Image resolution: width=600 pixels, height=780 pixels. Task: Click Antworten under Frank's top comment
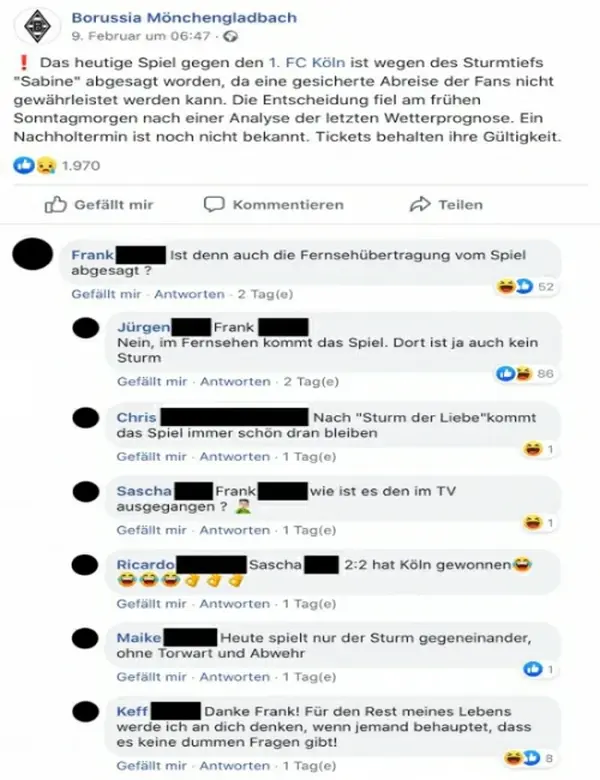[x=189, y=294]
